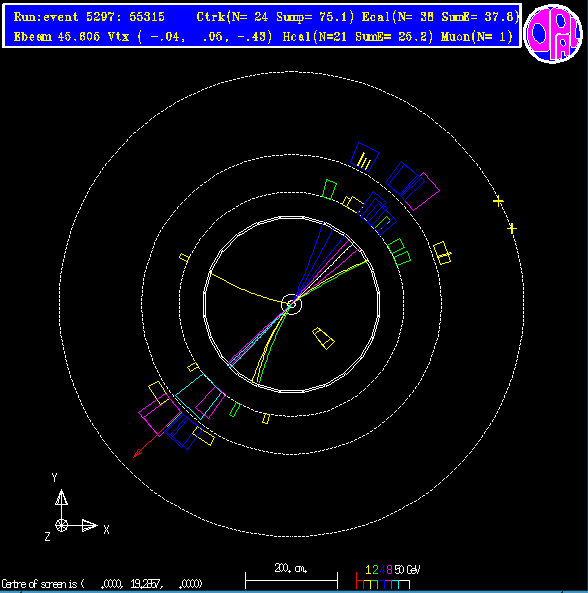Click the Centre of screen coordinates text
Screen dimensions: 588x593
[102, 584]
